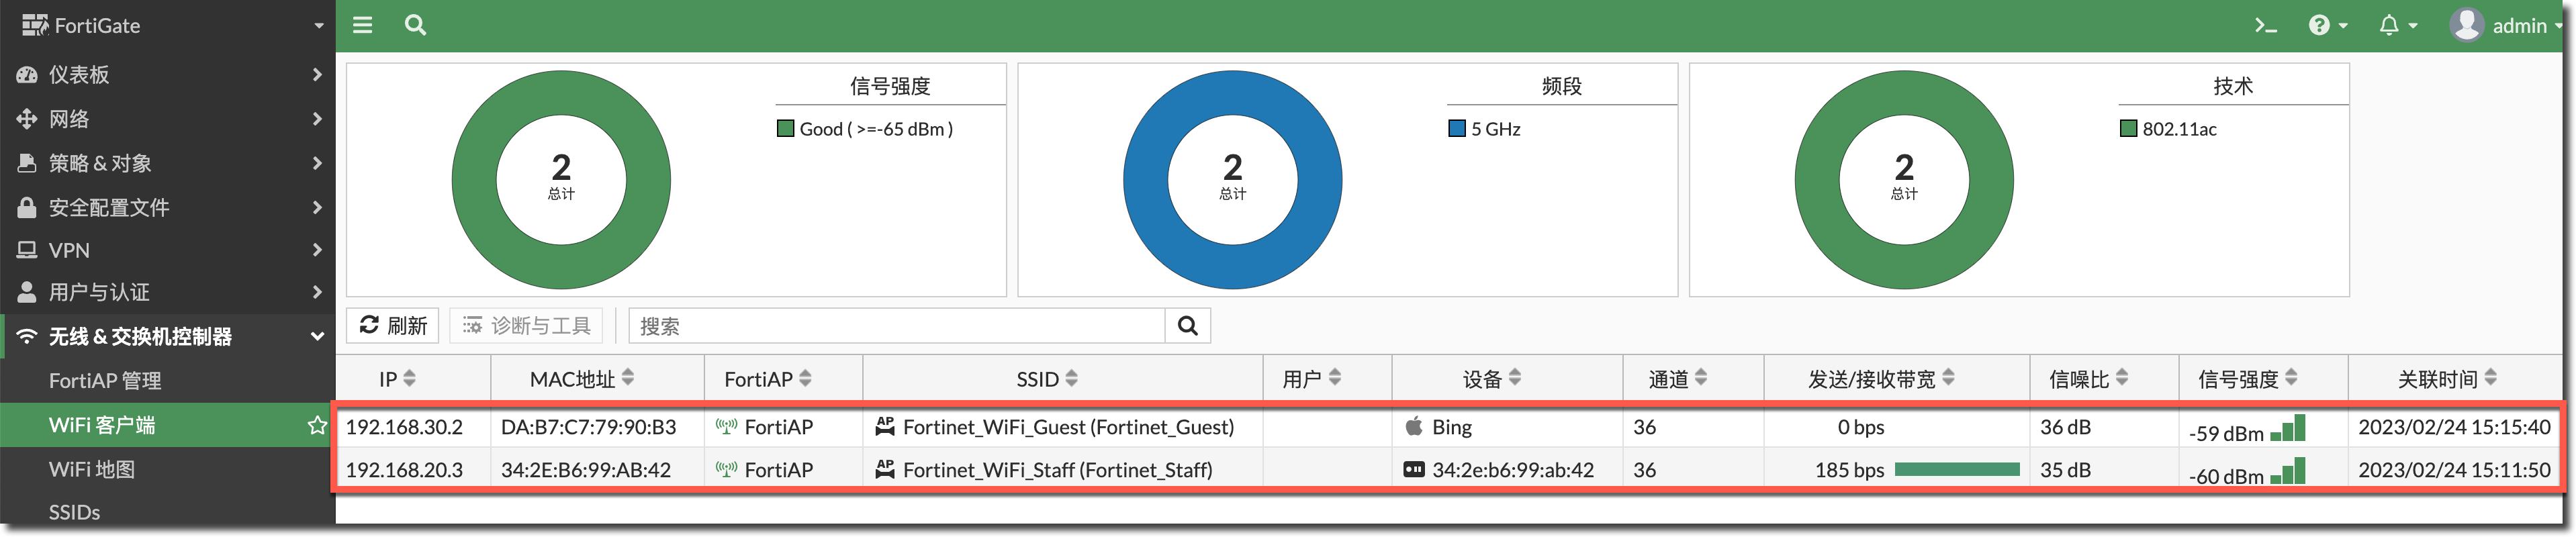Viewport: 2576px width, 537px height.
Task: Click the SSID icon beside Fortinet_WiFi_Guest
Action: click(885, 427)
